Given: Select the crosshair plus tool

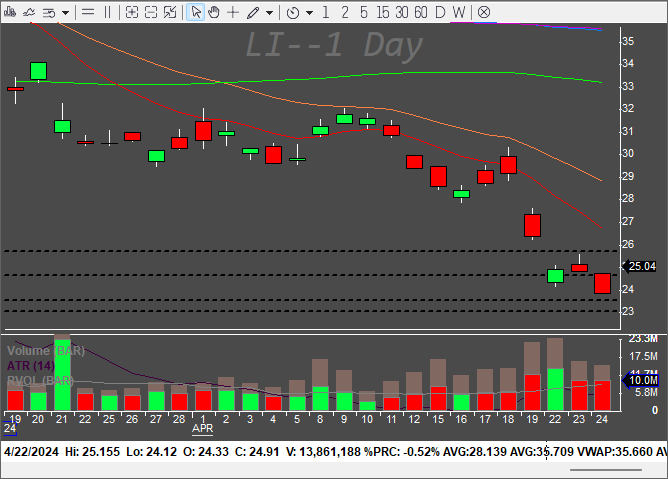Looking at the screenshot, I should pyautogui.click(x=233, y=12).
